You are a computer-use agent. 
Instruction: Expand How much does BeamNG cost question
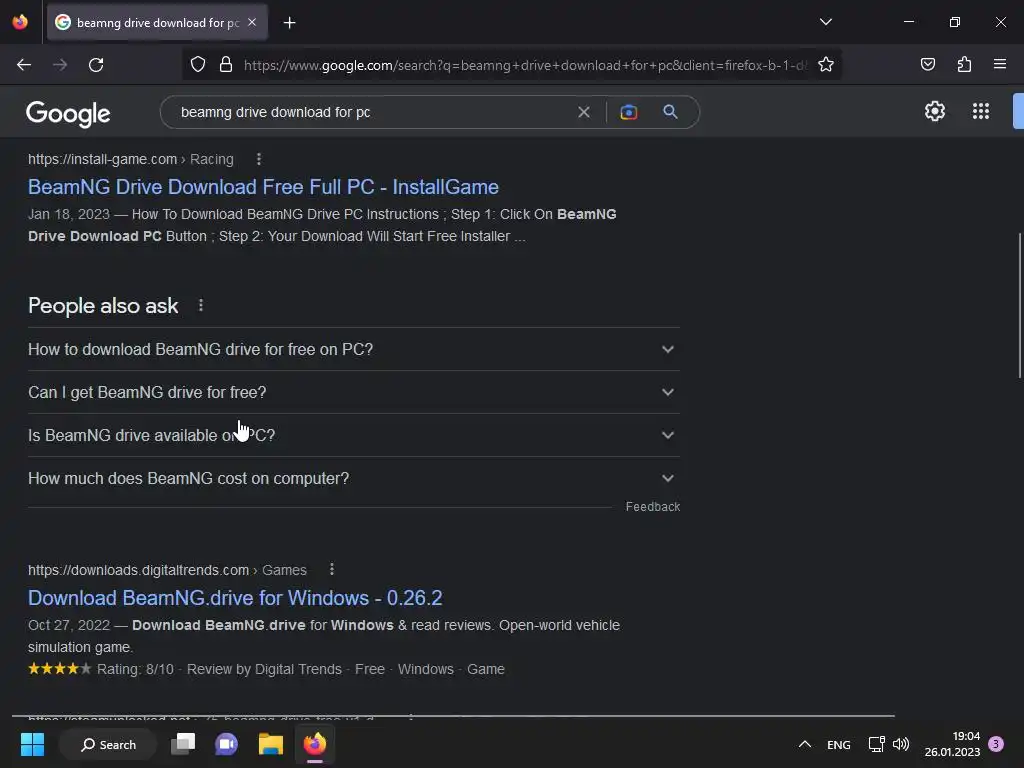coord(353,479)
